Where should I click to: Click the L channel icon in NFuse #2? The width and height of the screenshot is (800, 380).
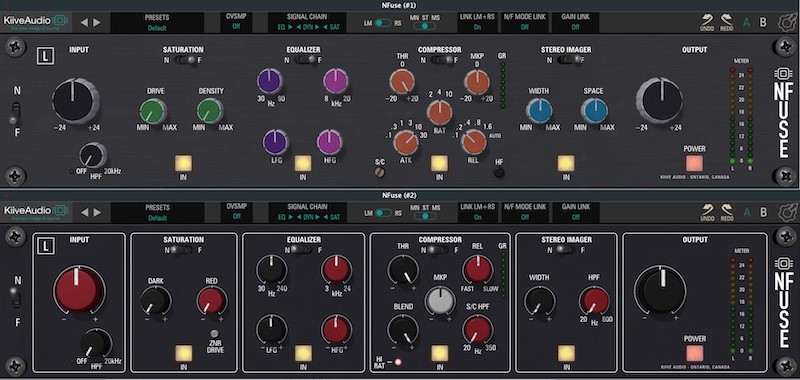point(45,247)
